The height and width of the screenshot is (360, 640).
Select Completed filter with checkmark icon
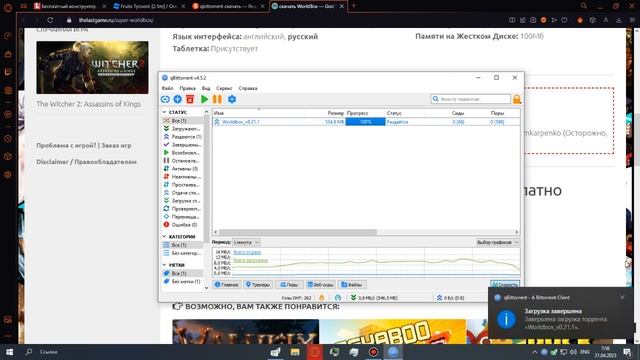coord(182,144)
